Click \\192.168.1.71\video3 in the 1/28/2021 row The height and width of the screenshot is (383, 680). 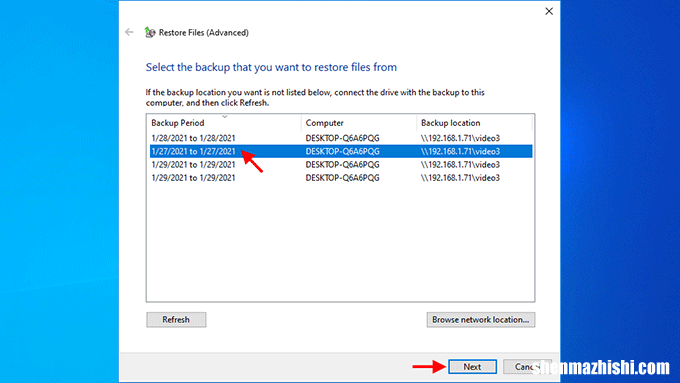coord(460,138)
